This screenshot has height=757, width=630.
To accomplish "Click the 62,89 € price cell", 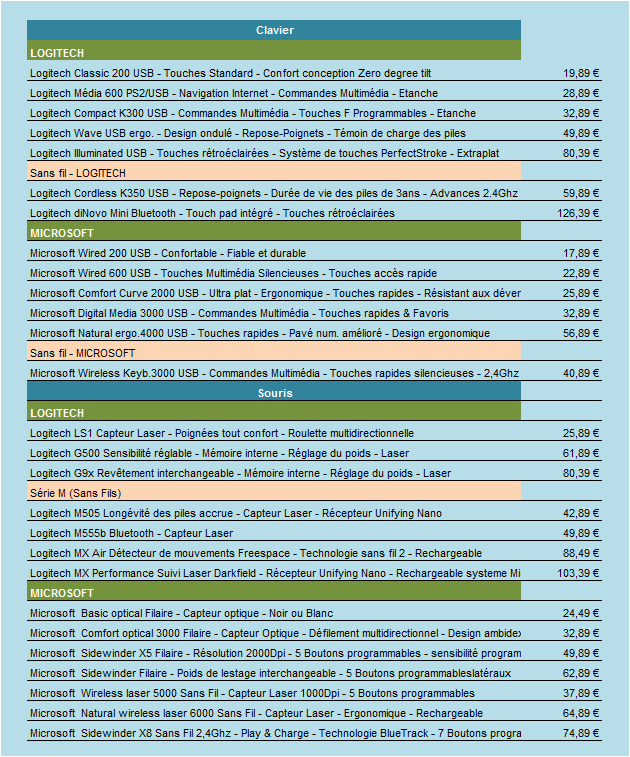I will tap(581, 673).
